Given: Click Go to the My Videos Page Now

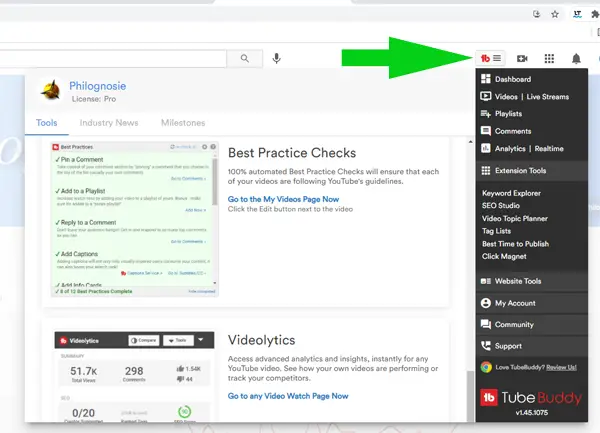Looking at the screenshot, I should [283, 199].
